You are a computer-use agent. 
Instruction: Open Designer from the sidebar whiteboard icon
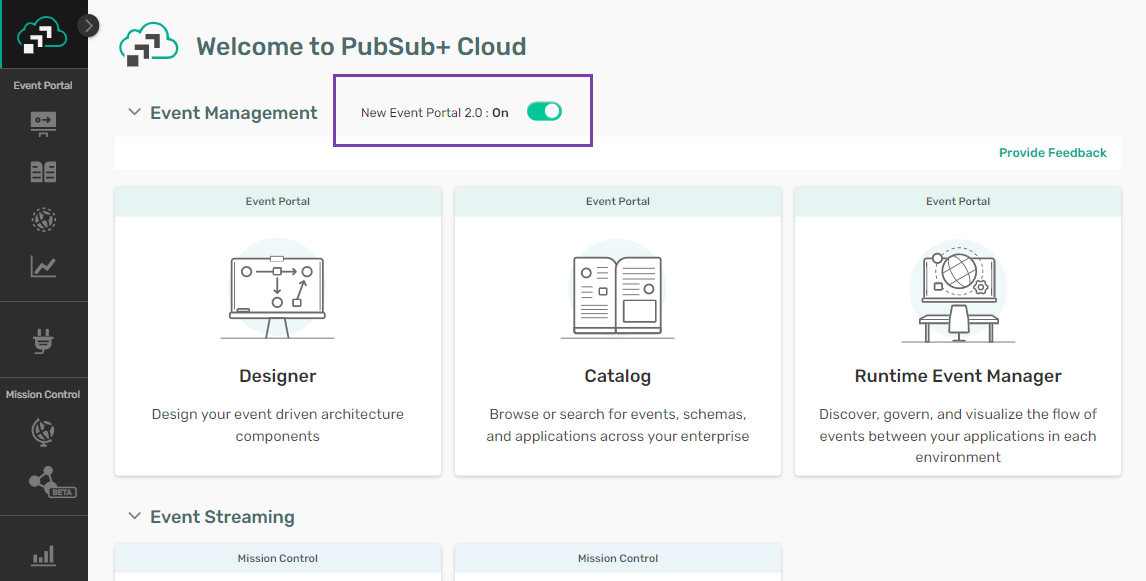tap(43, 124)
